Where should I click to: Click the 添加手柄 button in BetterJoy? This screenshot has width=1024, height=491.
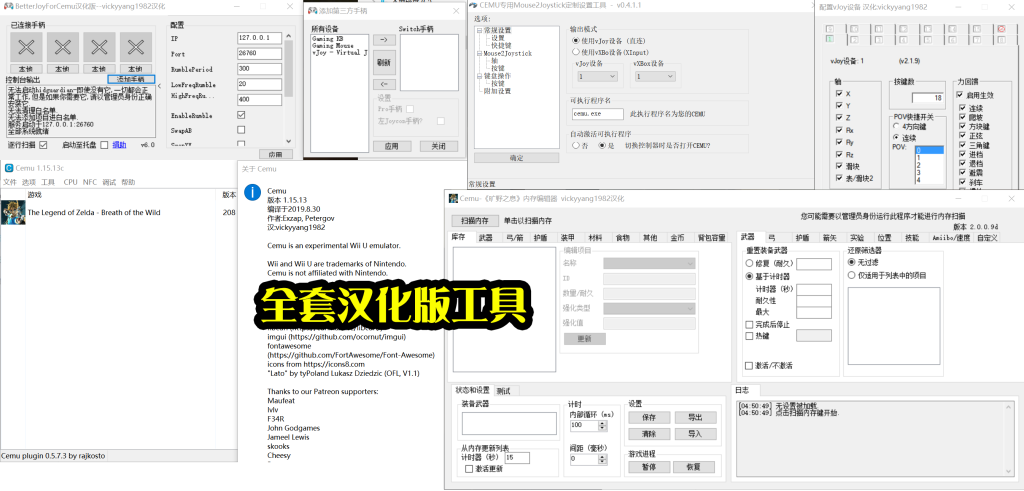[130, 79]
